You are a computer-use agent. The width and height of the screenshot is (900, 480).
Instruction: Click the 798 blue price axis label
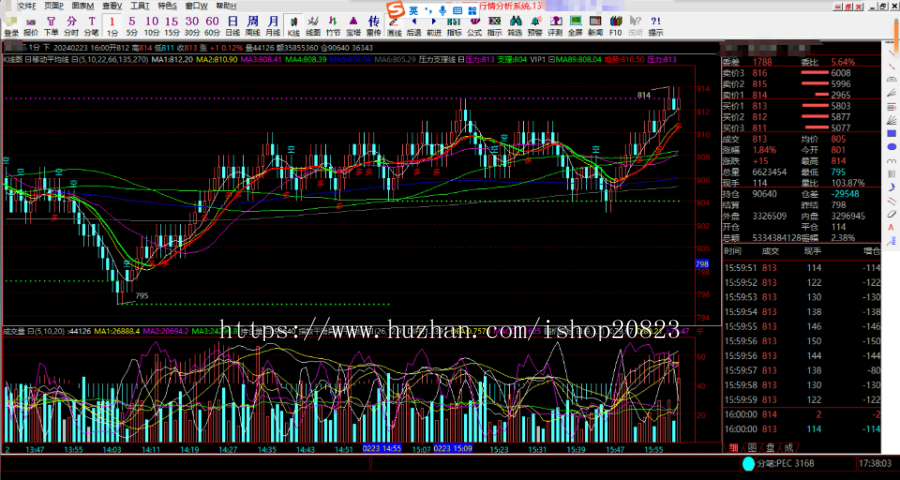tap(701, 264)
